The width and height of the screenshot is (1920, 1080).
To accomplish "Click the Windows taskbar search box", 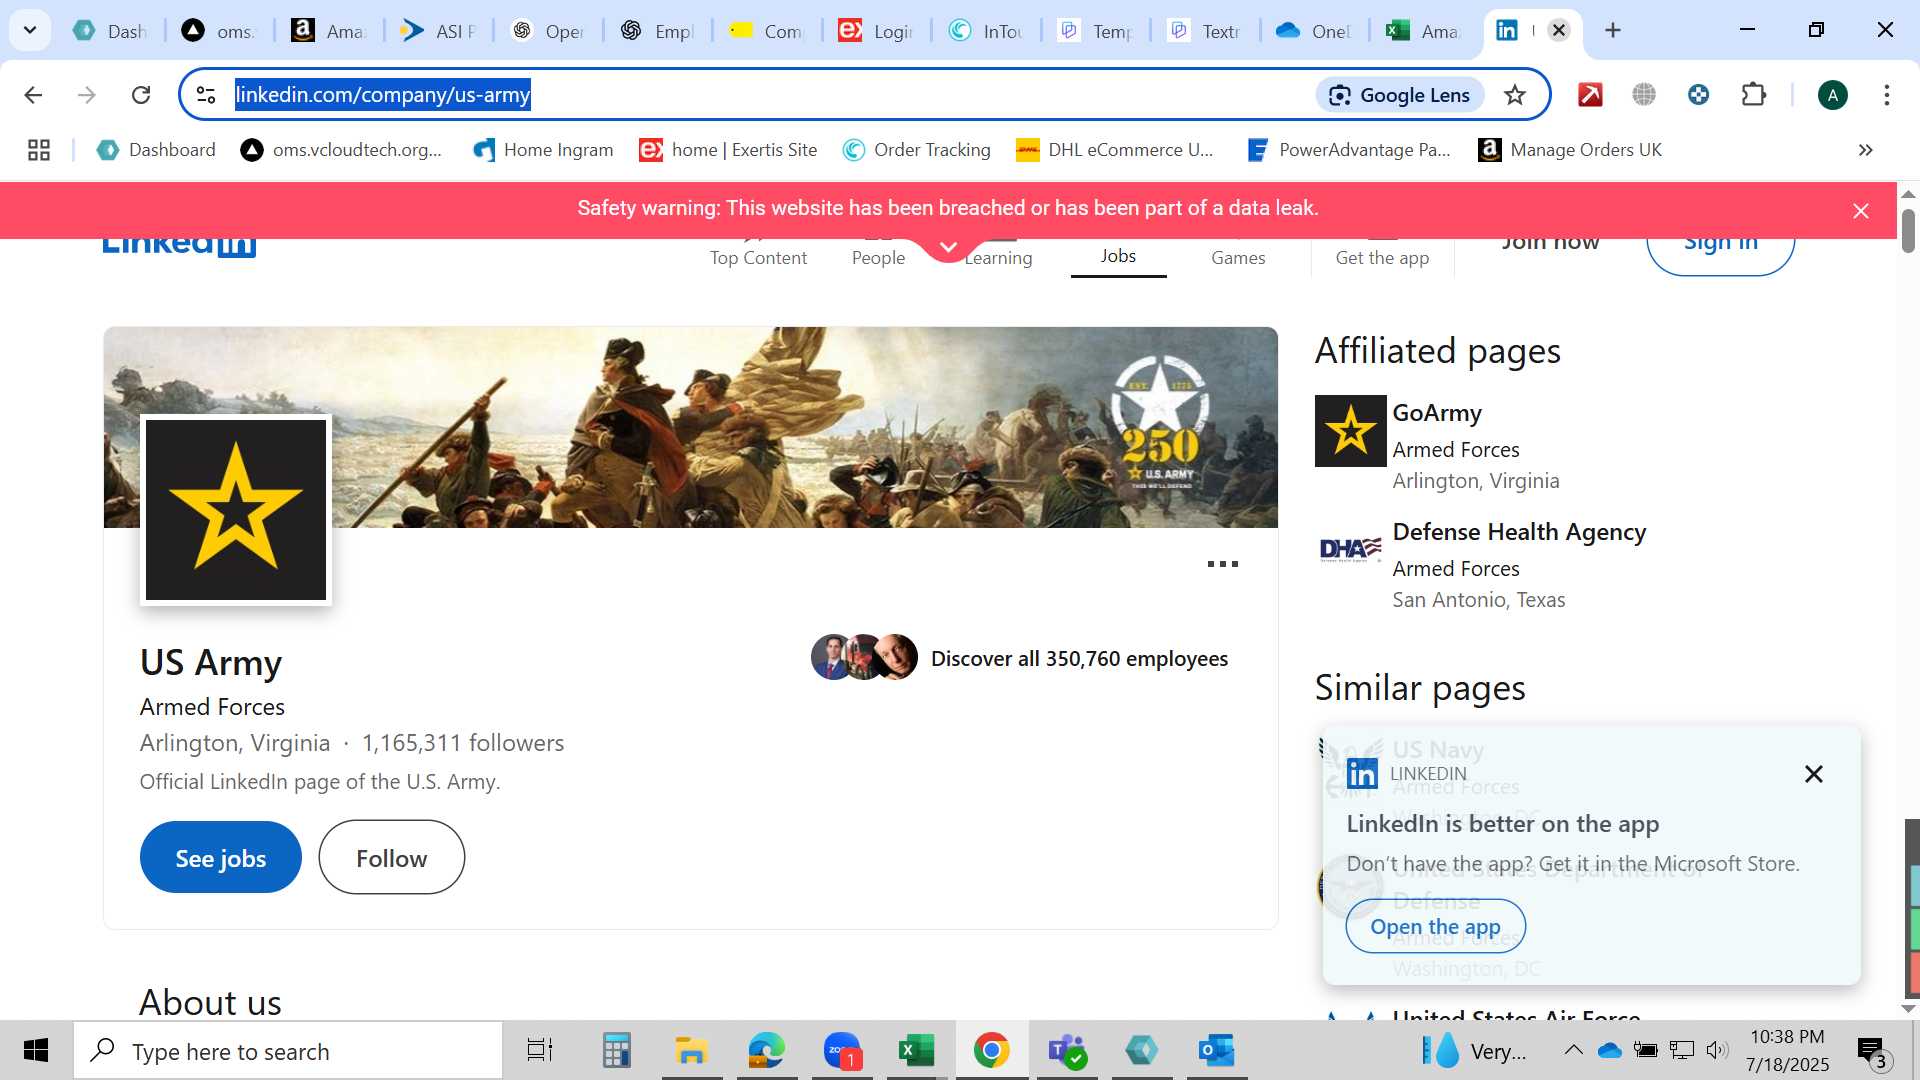I will point(288,1051).
